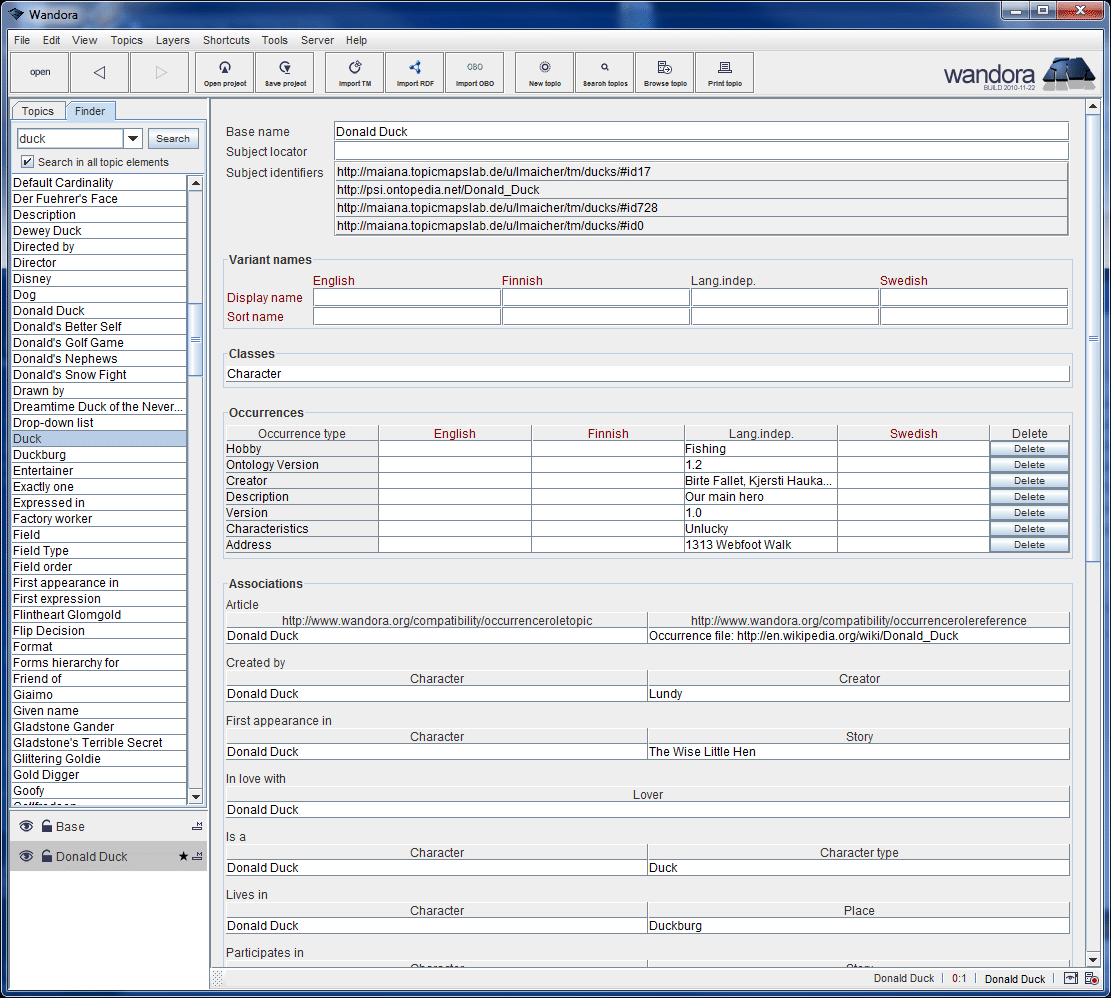Image resolution: width=1111 pixels, height=998 pixels.
Task: Click the Character class entry
Action: pyautogui.click(x=647, y=373)
